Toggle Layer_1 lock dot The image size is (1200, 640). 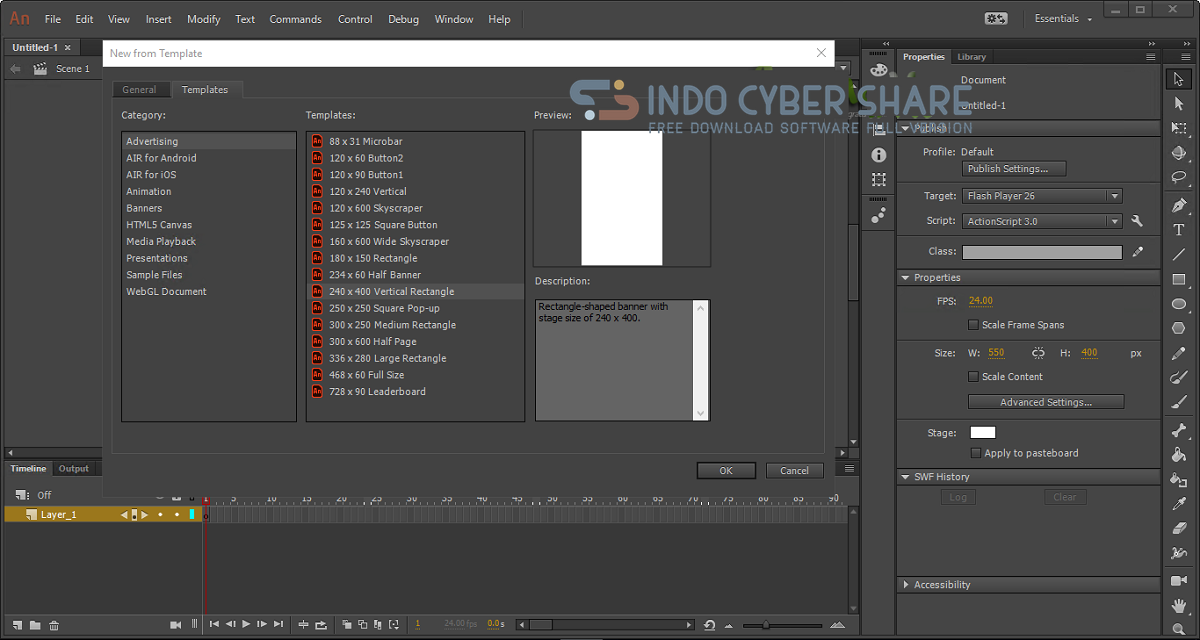coord(177,515)
